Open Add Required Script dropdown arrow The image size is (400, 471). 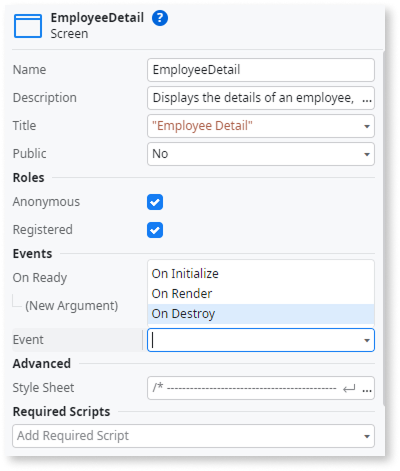coord(367,436)
